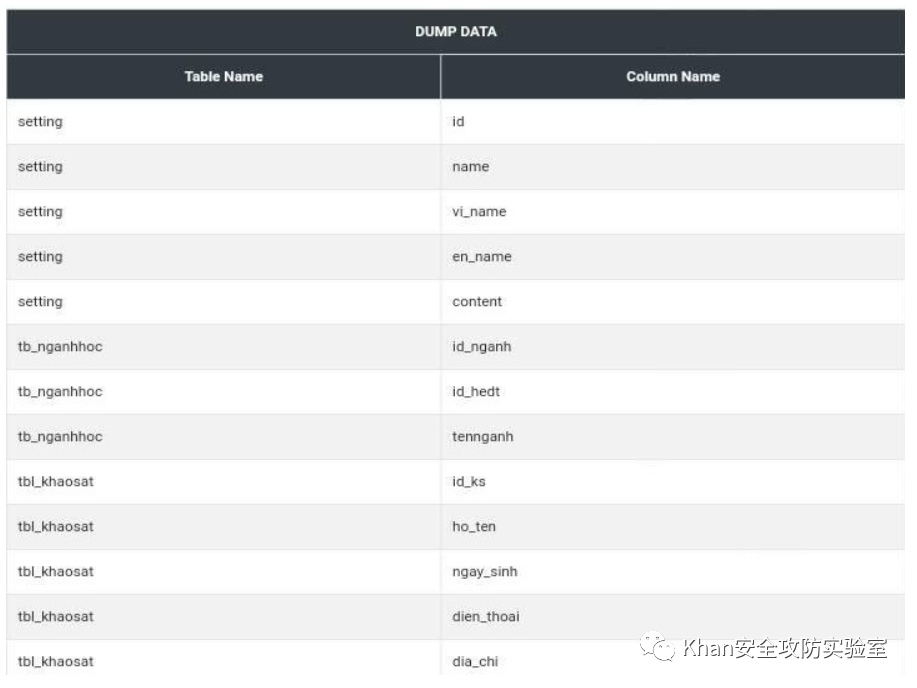Select the setting content cell

coord(477,302)
